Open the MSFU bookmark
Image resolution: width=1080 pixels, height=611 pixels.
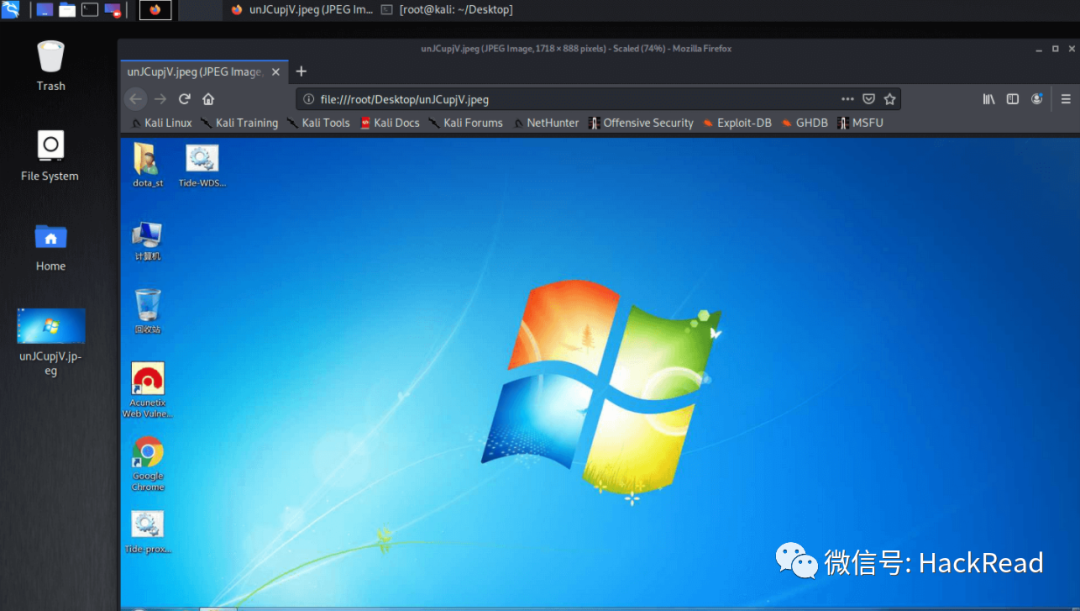tap(860, 123)
